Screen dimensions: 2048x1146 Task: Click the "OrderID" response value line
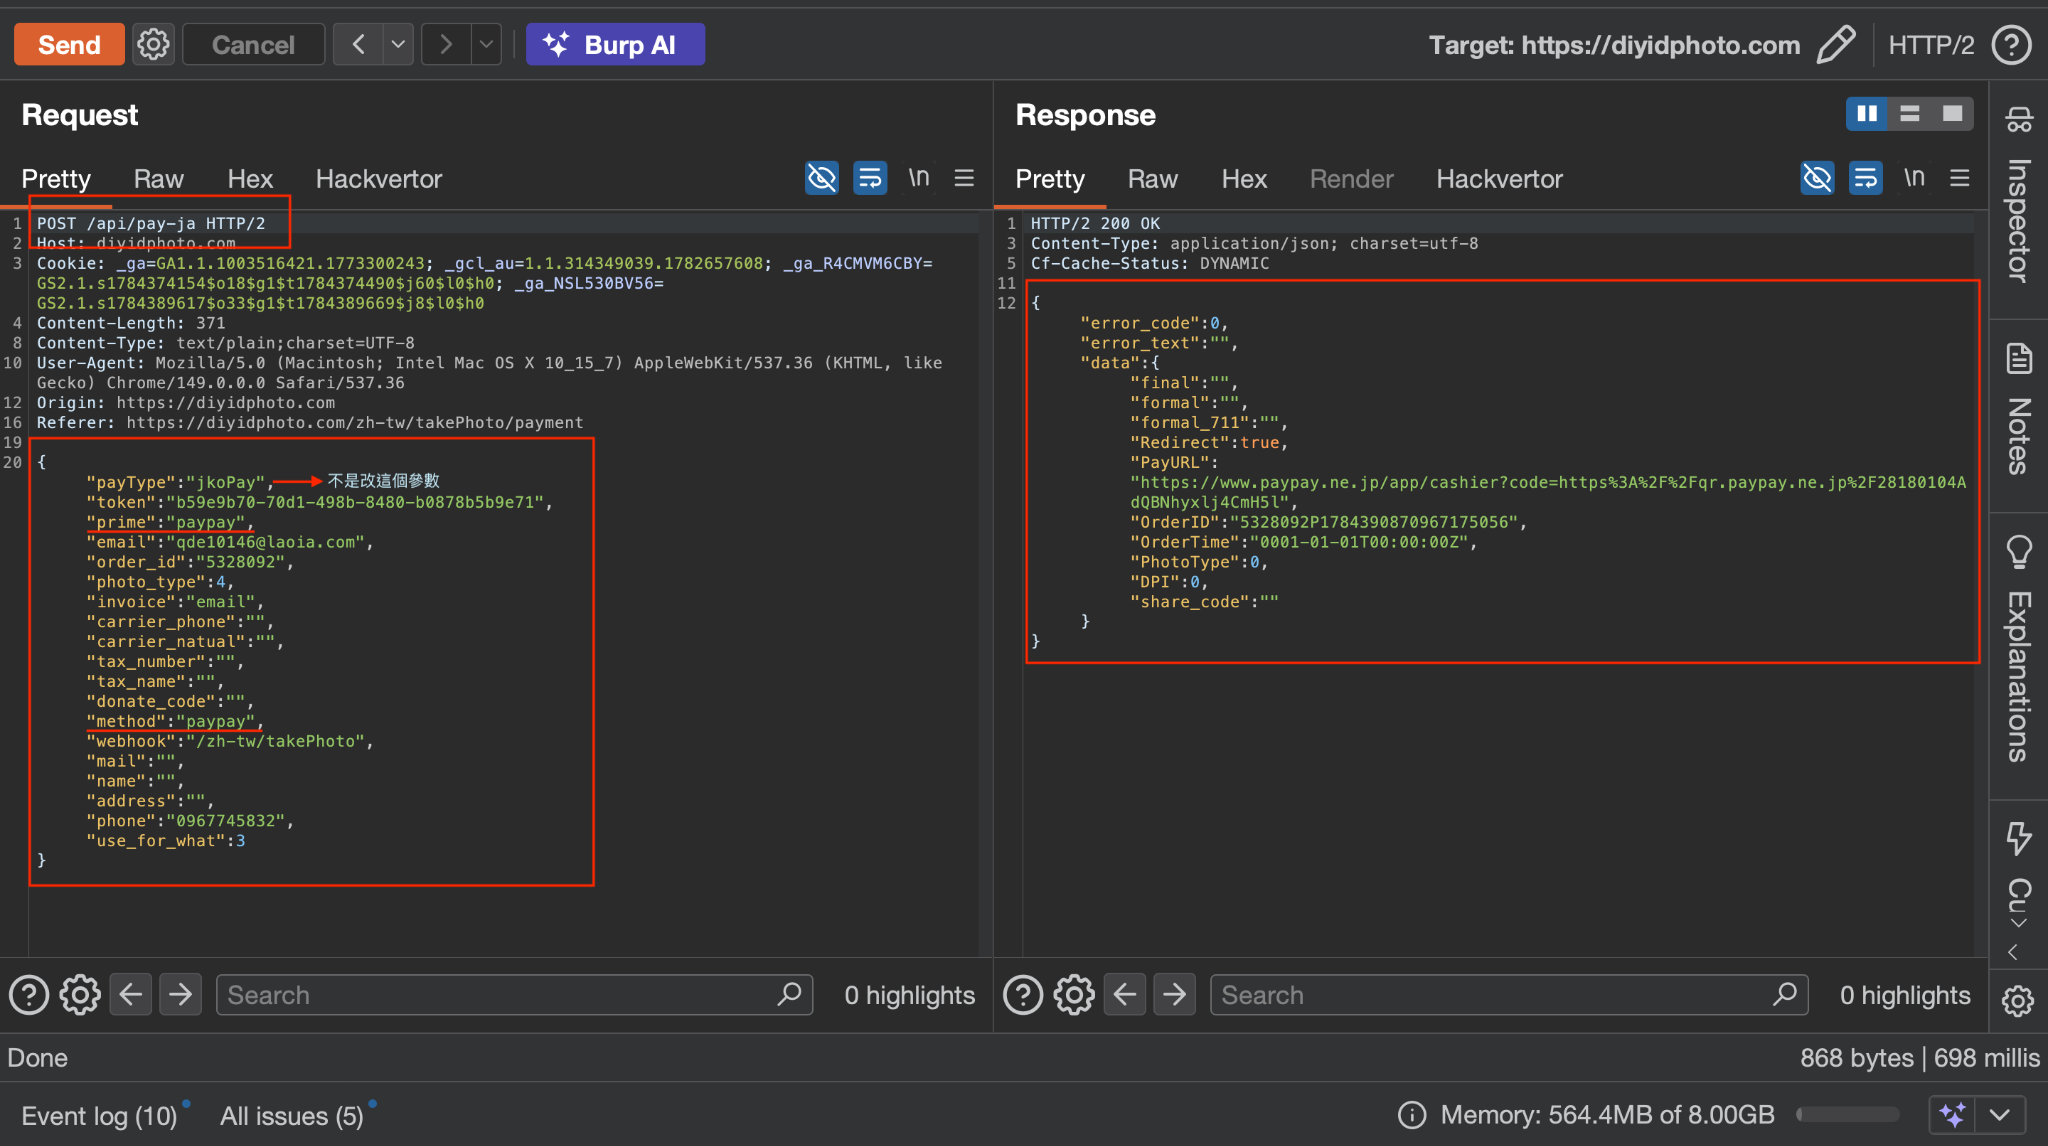tap(1328, 522)
